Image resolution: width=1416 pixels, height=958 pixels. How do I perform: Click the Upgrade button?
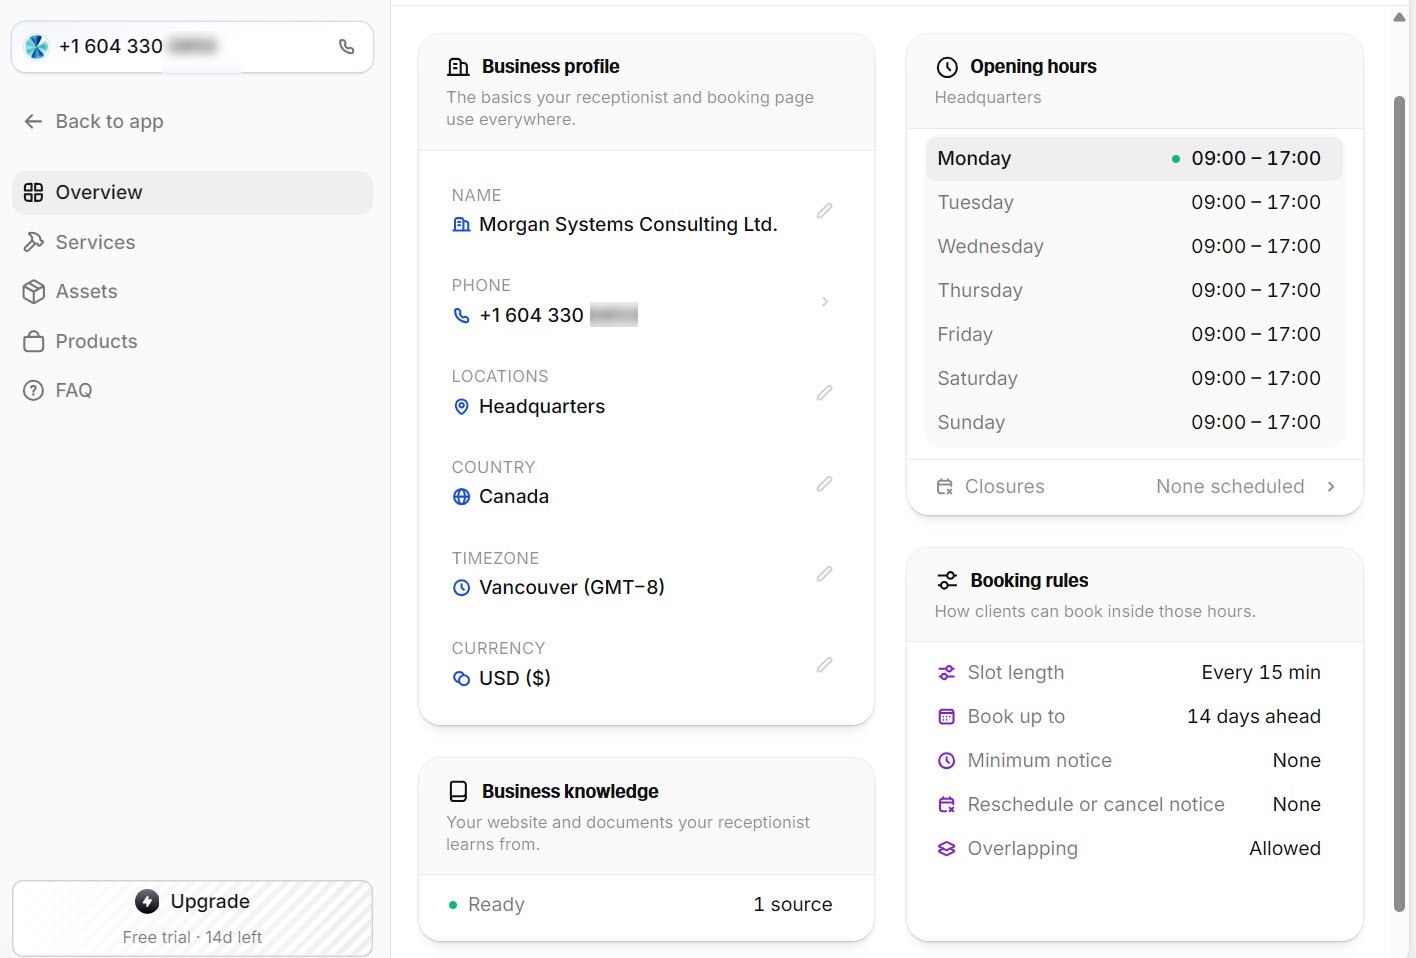pos(192,918)
